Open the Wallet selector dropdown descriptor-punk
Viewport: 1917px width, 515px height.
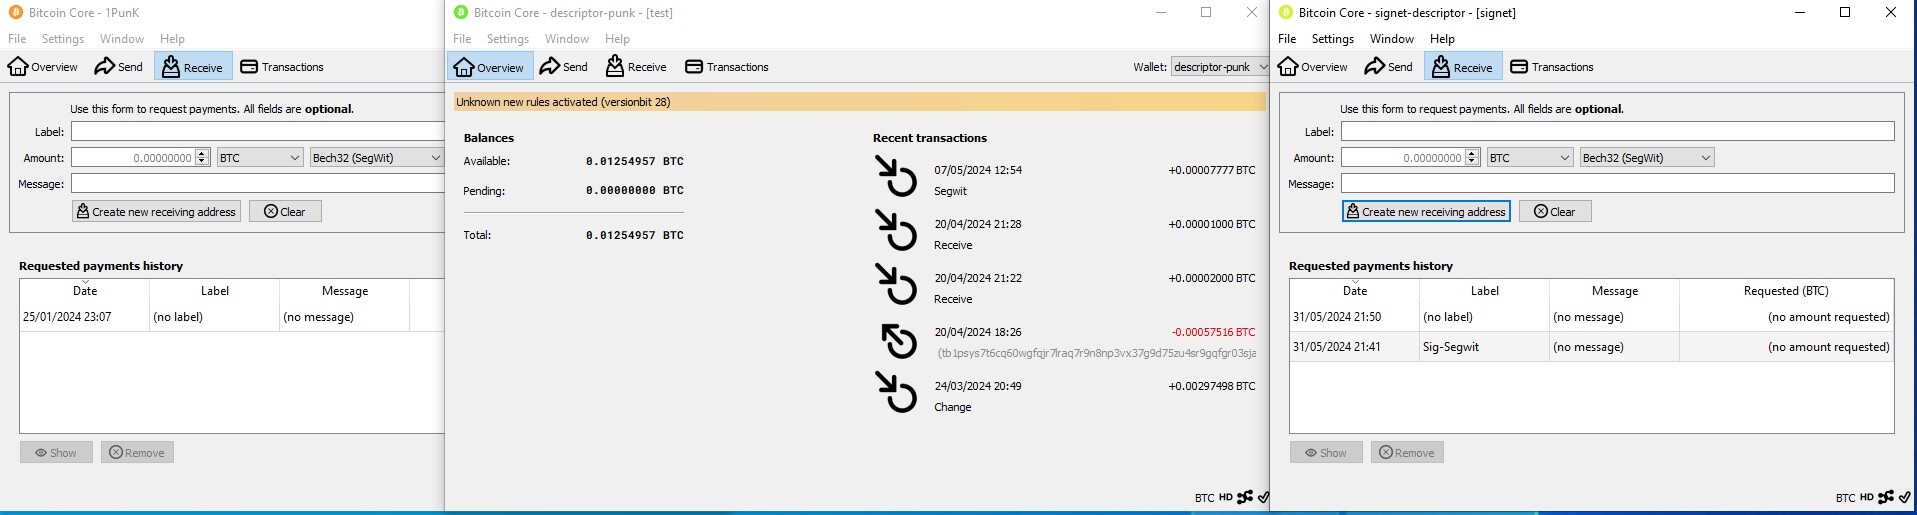coord(1219,67)
